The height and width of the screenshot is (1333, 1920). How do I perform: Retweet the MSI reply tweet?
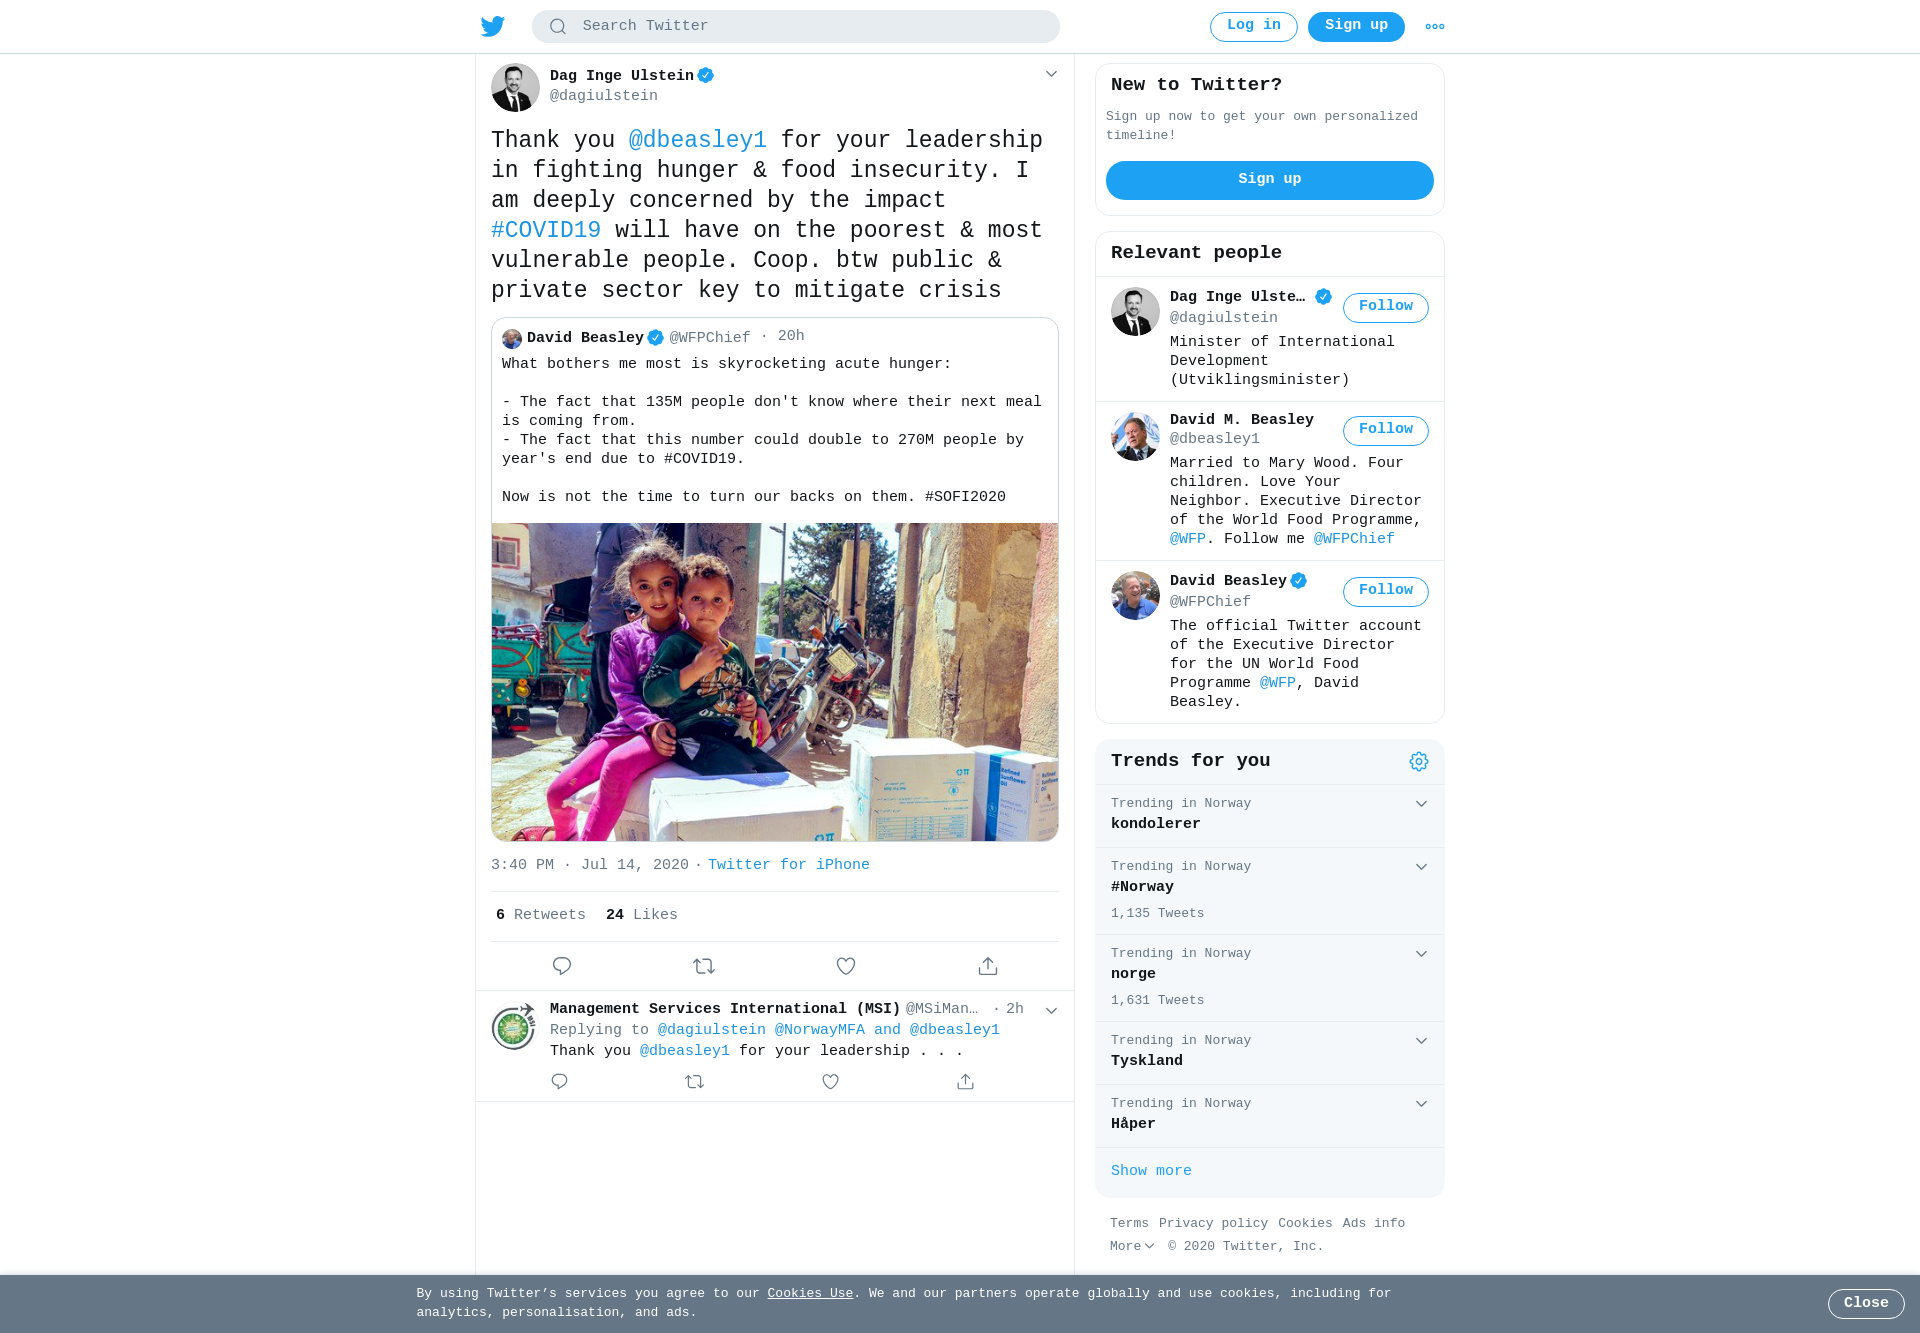click(695, 1082)
